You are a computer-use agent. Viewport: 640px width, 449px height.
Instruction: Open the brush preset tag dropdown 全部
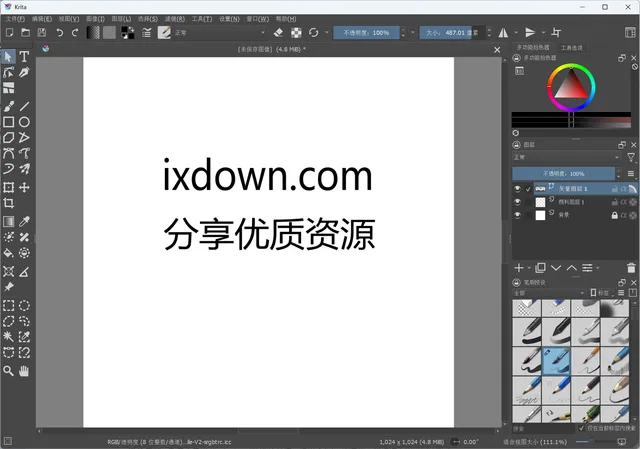[x=549, y=293]
